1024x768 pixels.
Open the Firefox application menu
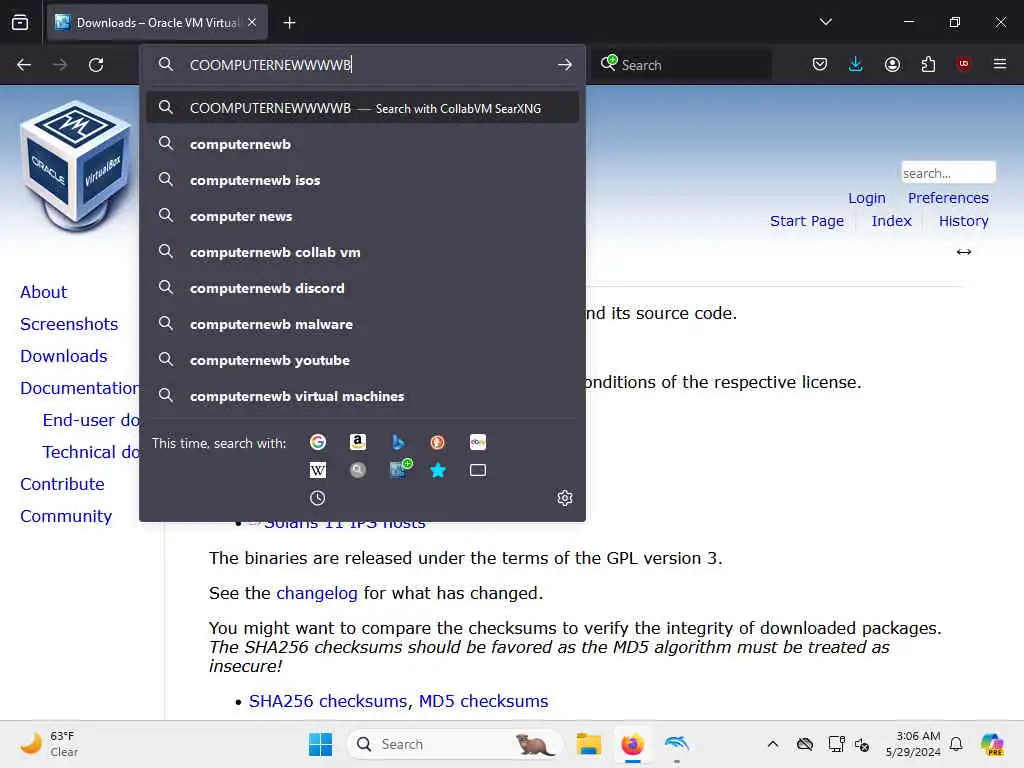tap(1000, 64)
